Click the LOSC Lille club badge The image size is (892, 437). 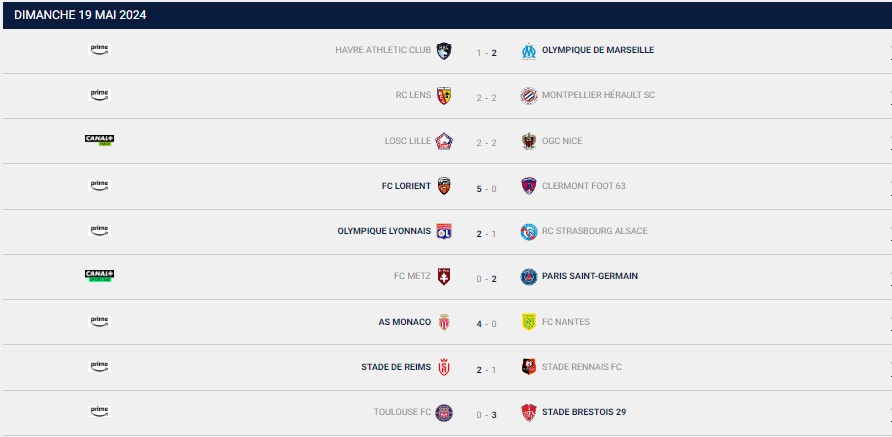(444, 141)
